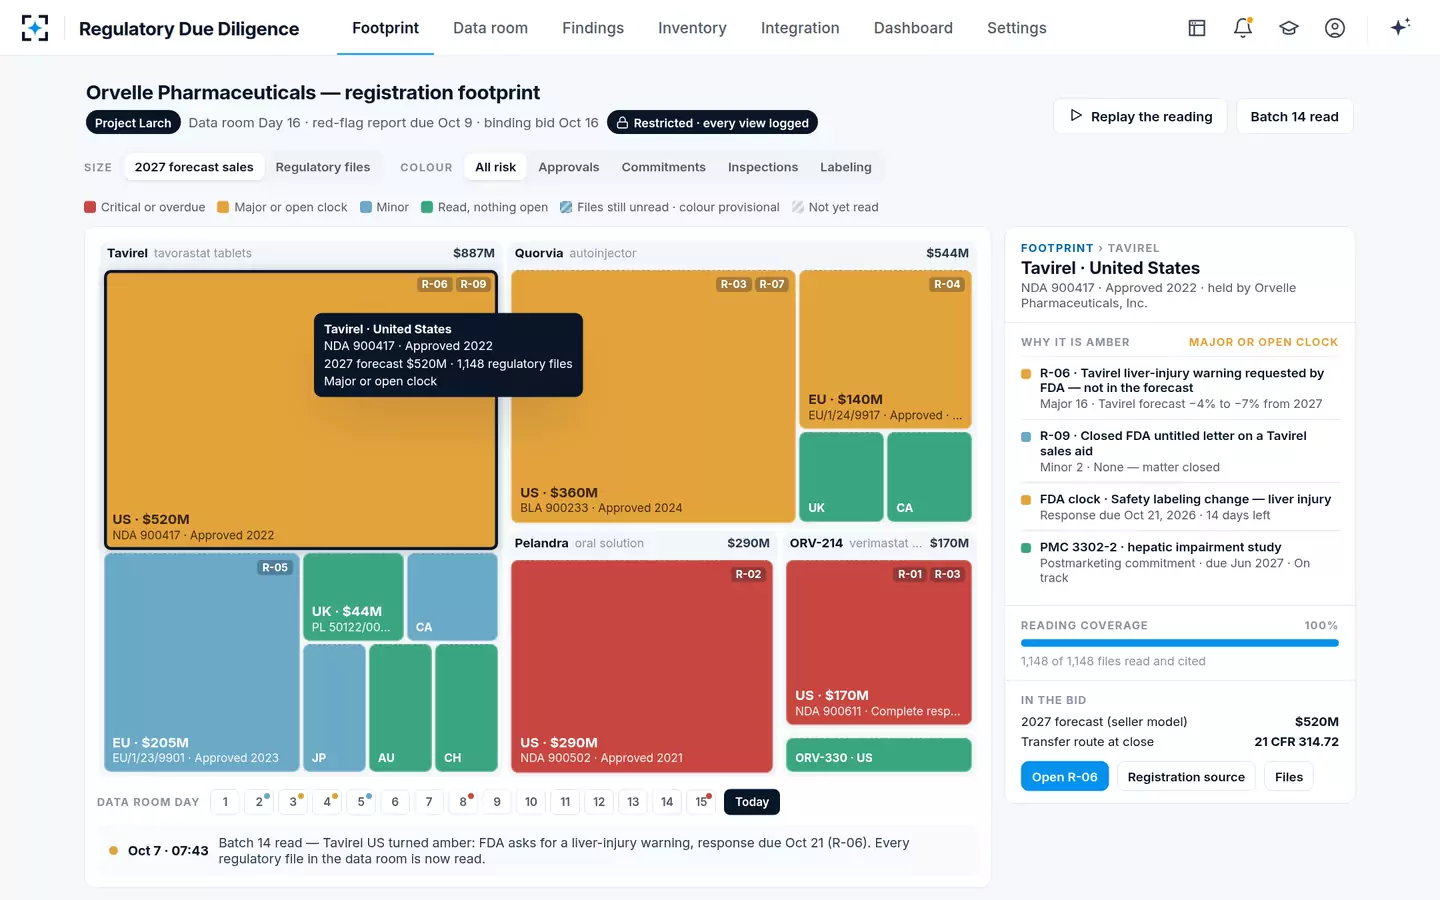
Task: Open Registration source
Action: point(1186,777)
